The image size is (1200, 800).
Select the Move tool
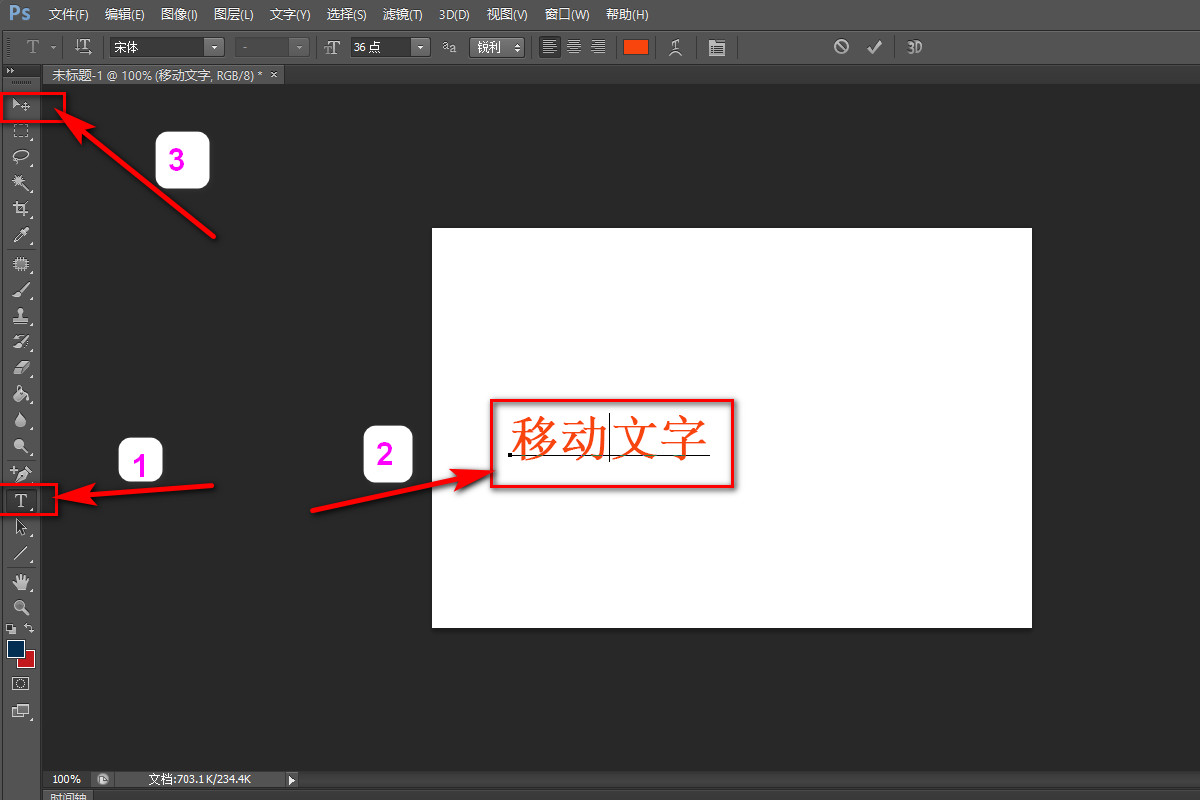(x=22, y=105)
